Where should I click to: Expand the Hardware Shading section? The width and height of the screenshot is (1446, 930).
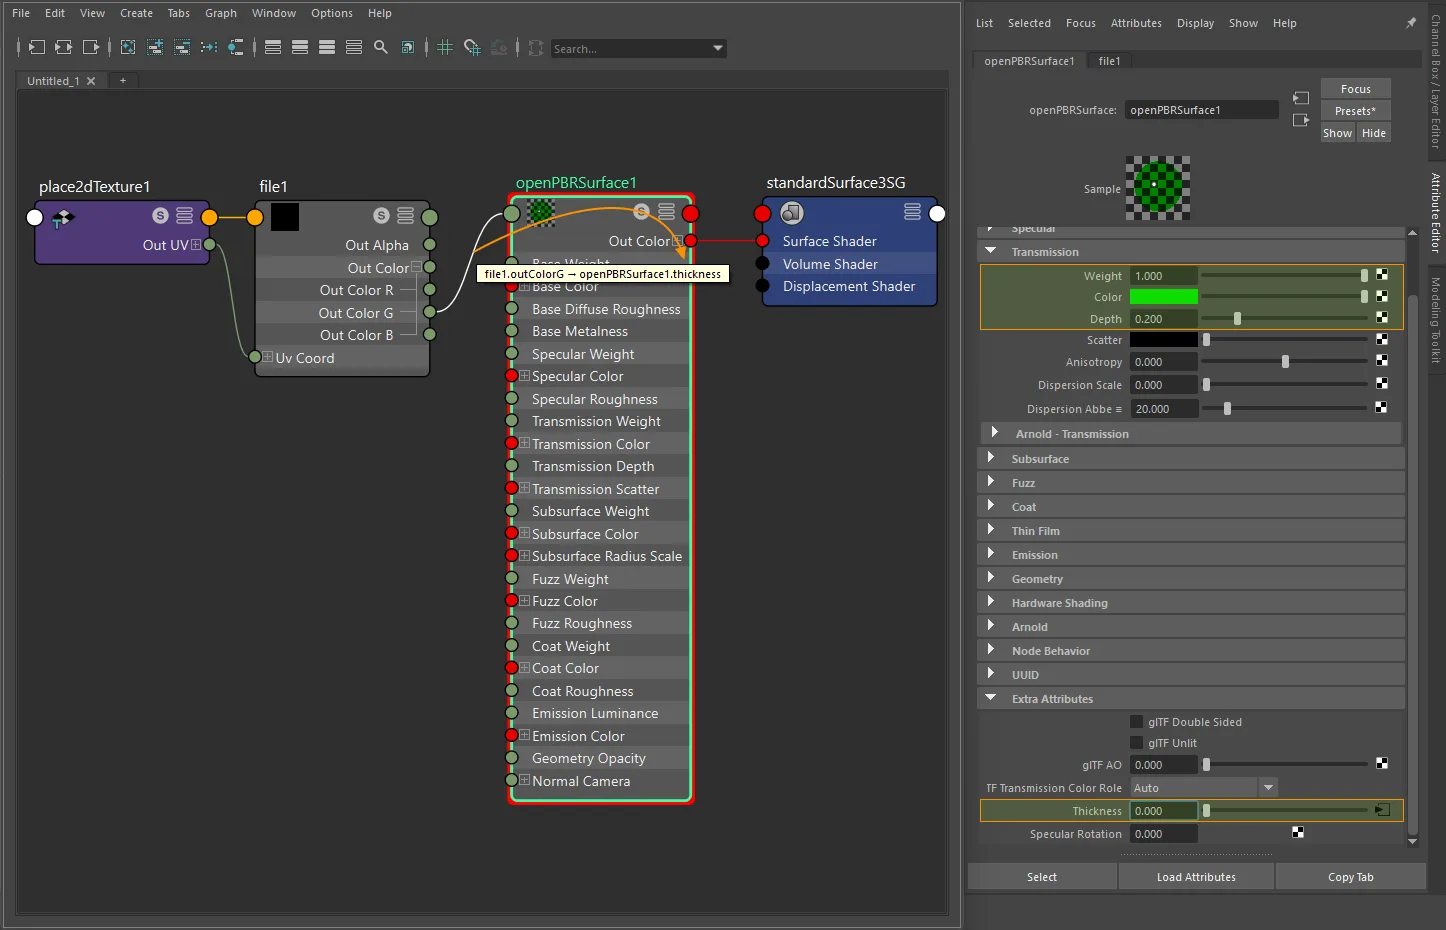click(x=991, y=601)
